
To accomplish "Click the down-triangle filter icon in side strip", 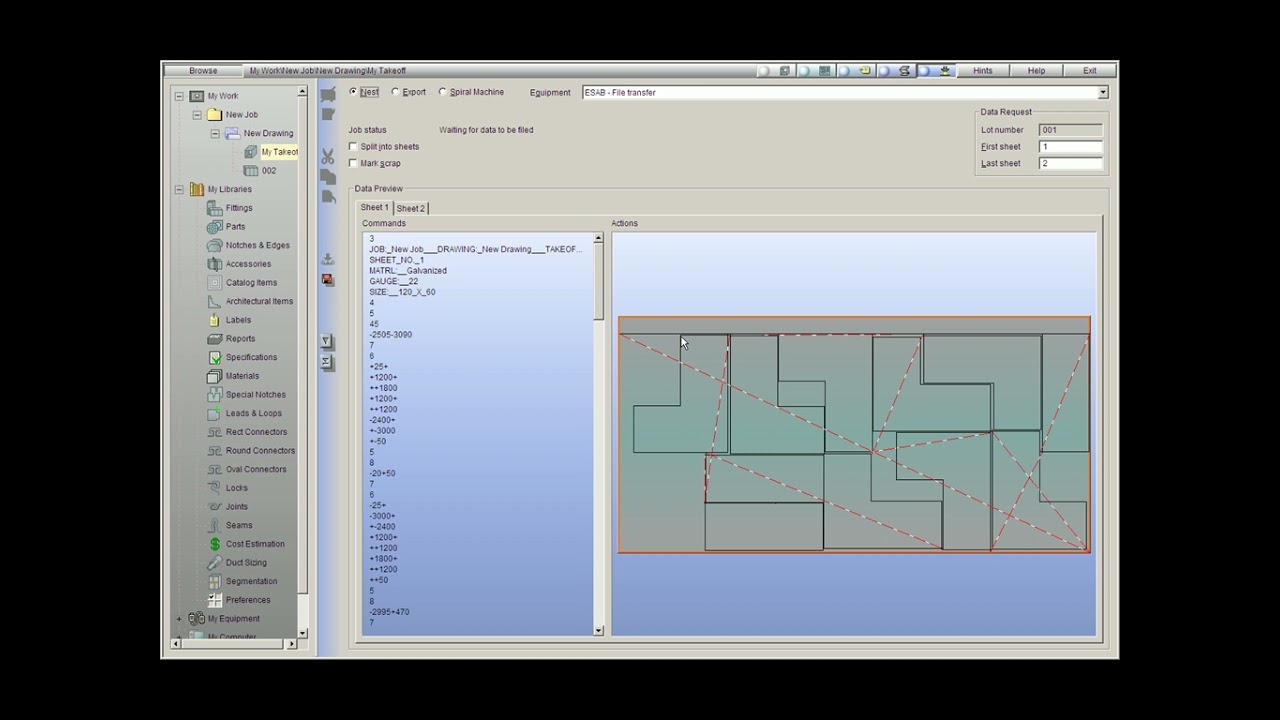I will point(327,341).
